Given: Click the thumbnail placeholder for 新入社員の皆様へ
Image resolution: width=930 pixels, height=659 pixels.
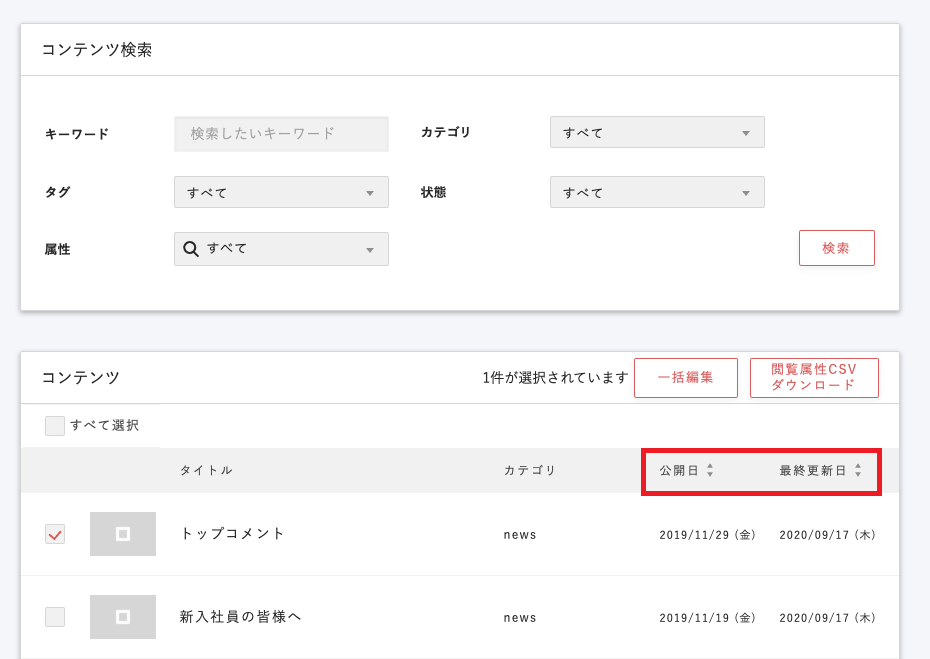Looking at the screenshot, I should pos(123,617).
